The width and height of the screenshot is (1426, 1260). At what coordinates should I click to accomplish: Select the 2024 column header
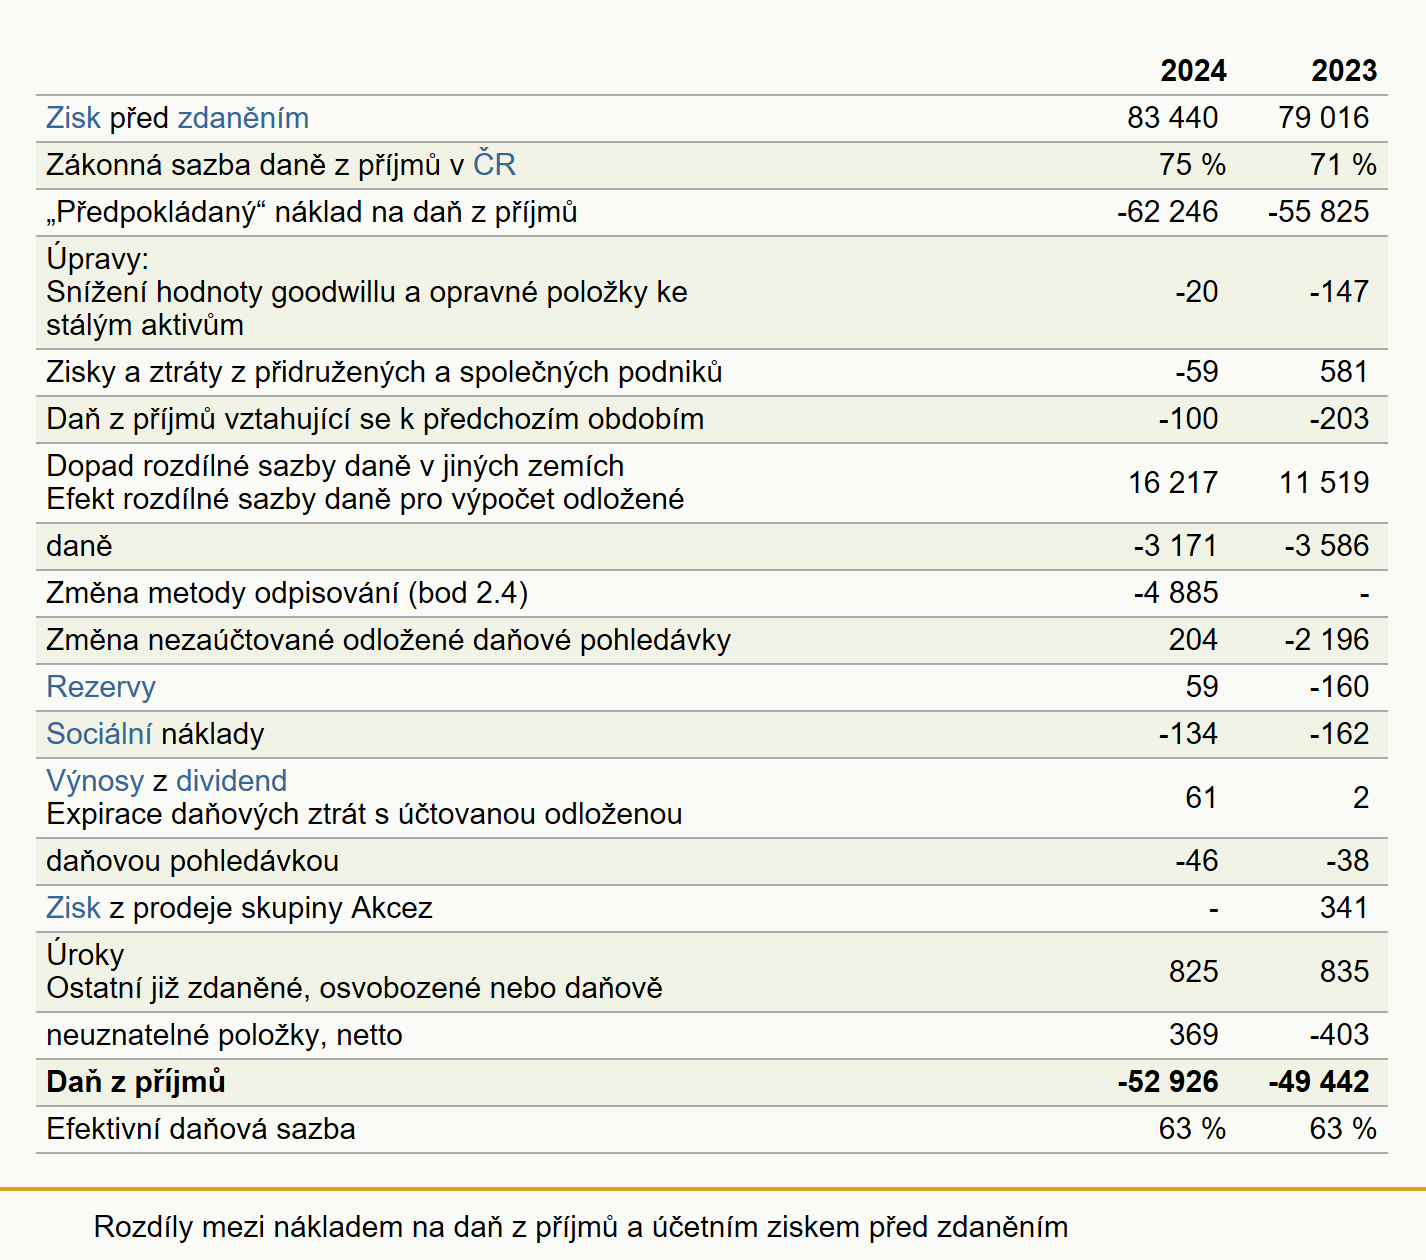click(x=1193, y=71)
